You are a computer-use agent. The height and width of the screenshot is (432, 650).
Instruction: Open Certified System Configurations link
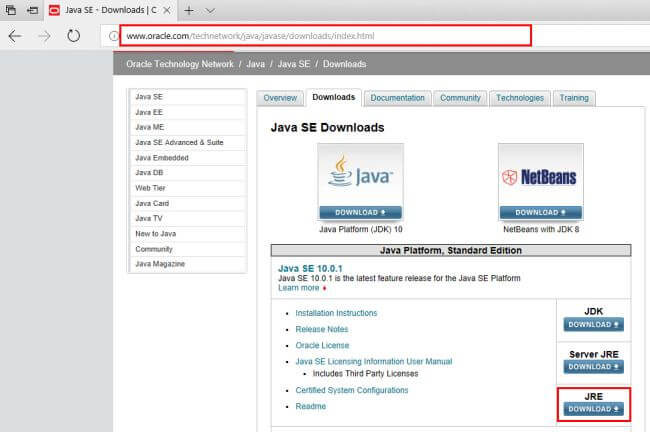tap(352, 391)
